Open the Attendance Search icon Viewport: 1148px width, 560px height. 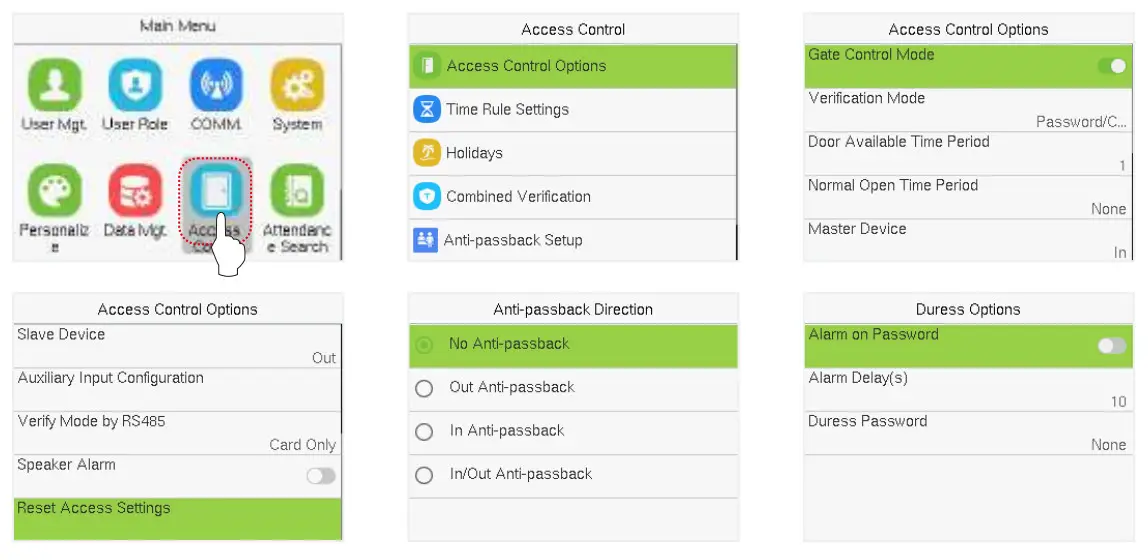(x=297, y=191)
